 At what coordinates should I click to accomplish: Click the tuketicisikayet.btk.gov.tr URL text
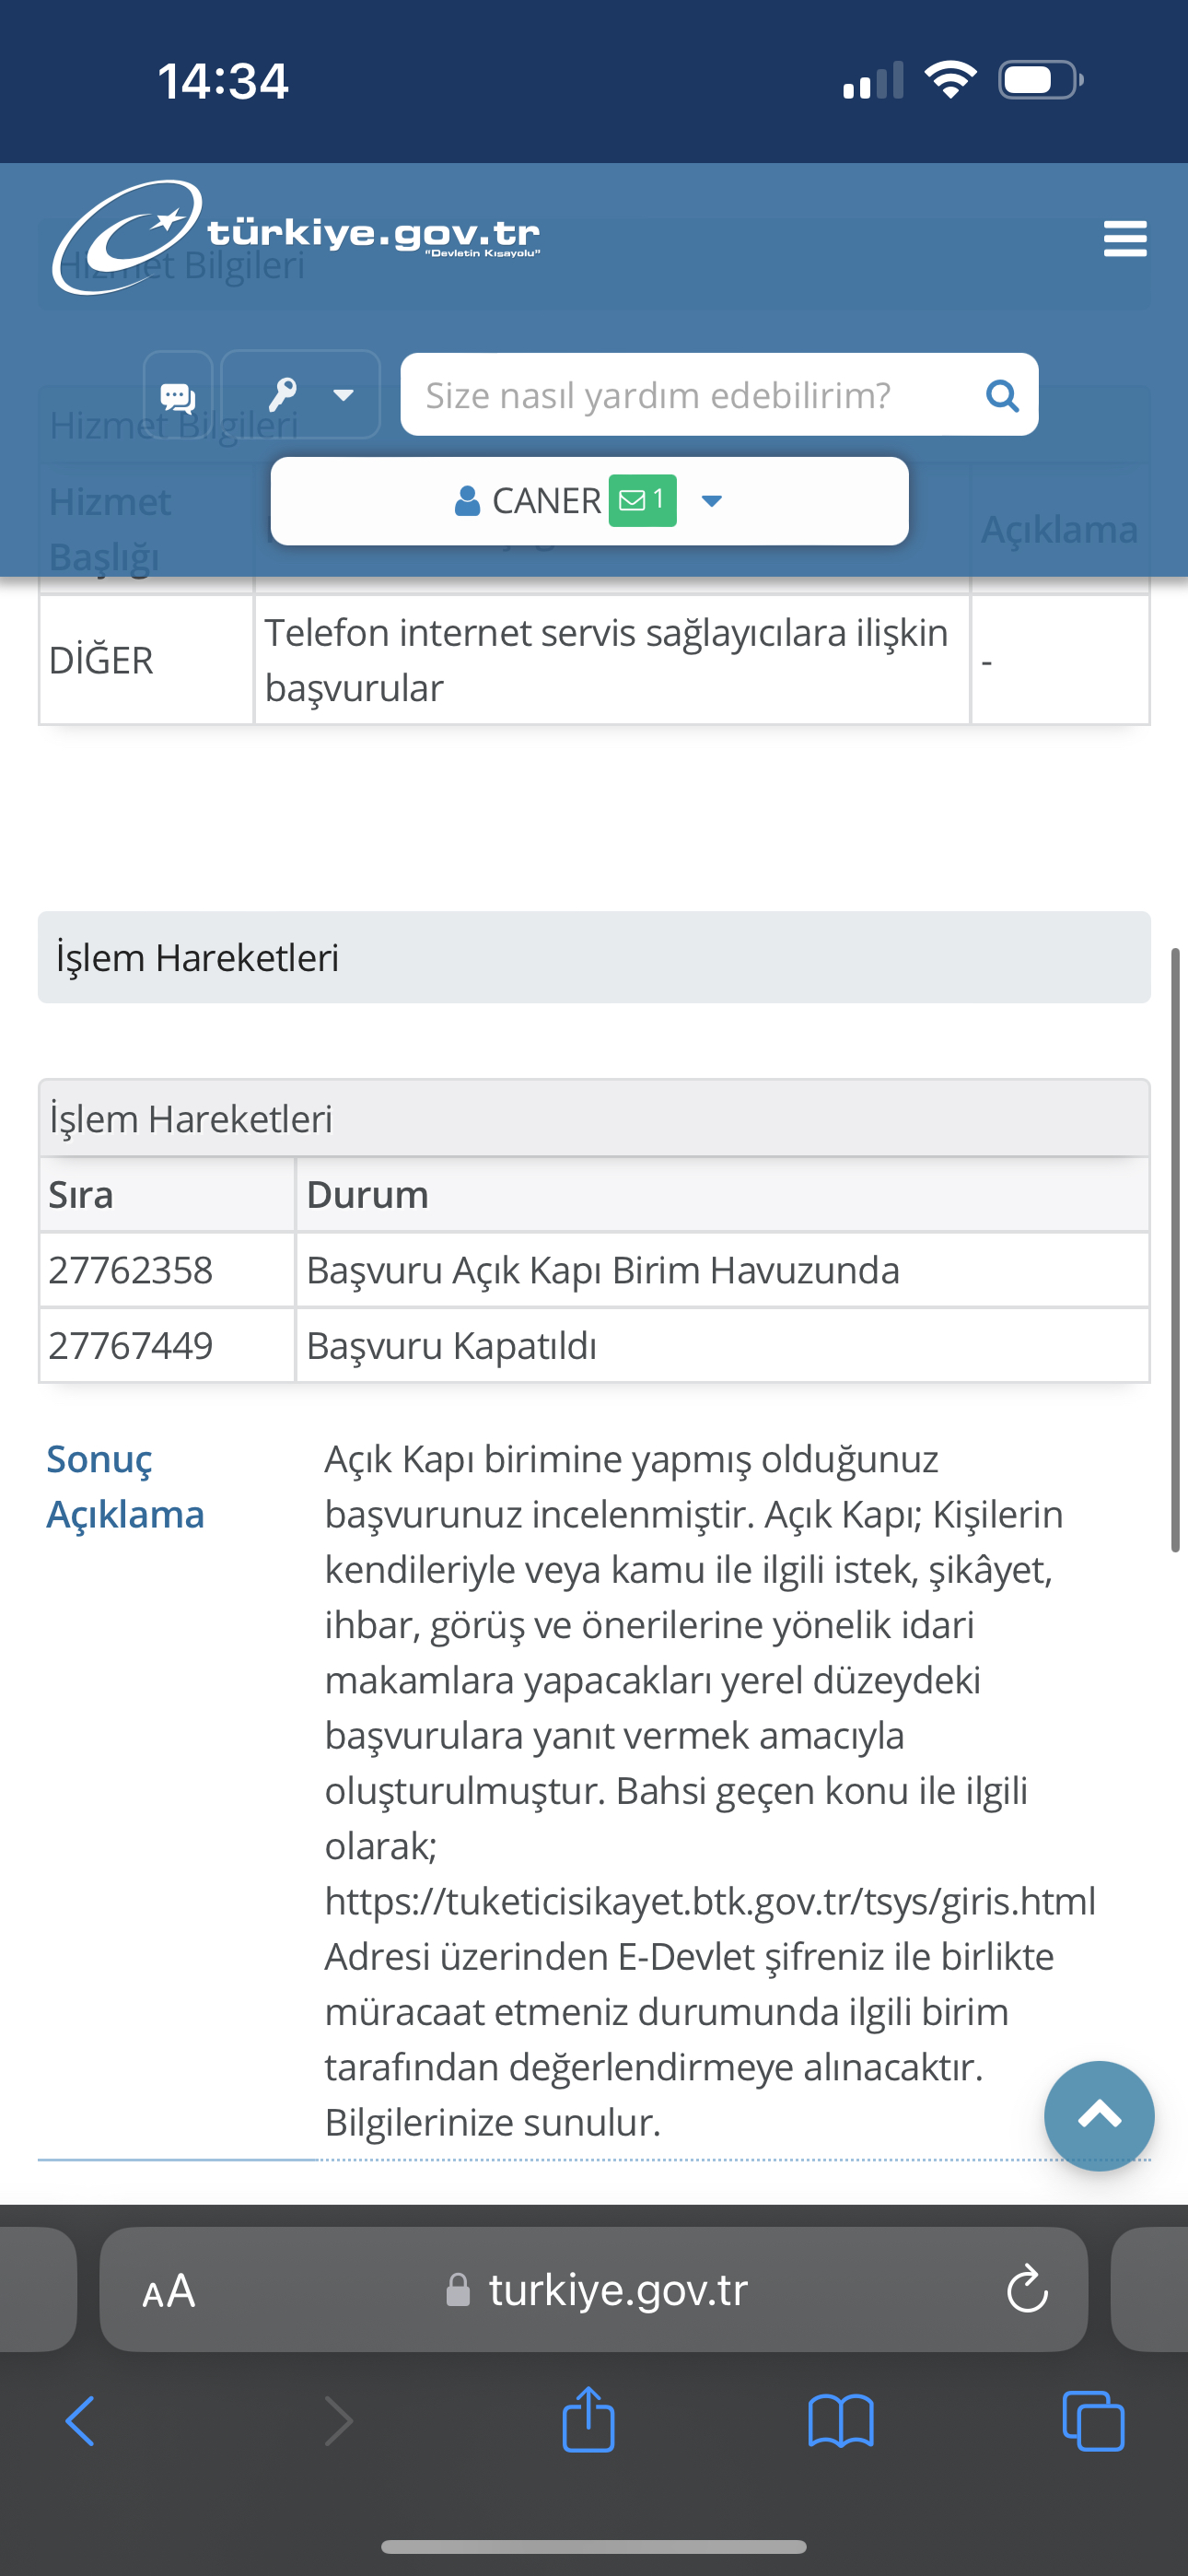[x=710, y=1900]
